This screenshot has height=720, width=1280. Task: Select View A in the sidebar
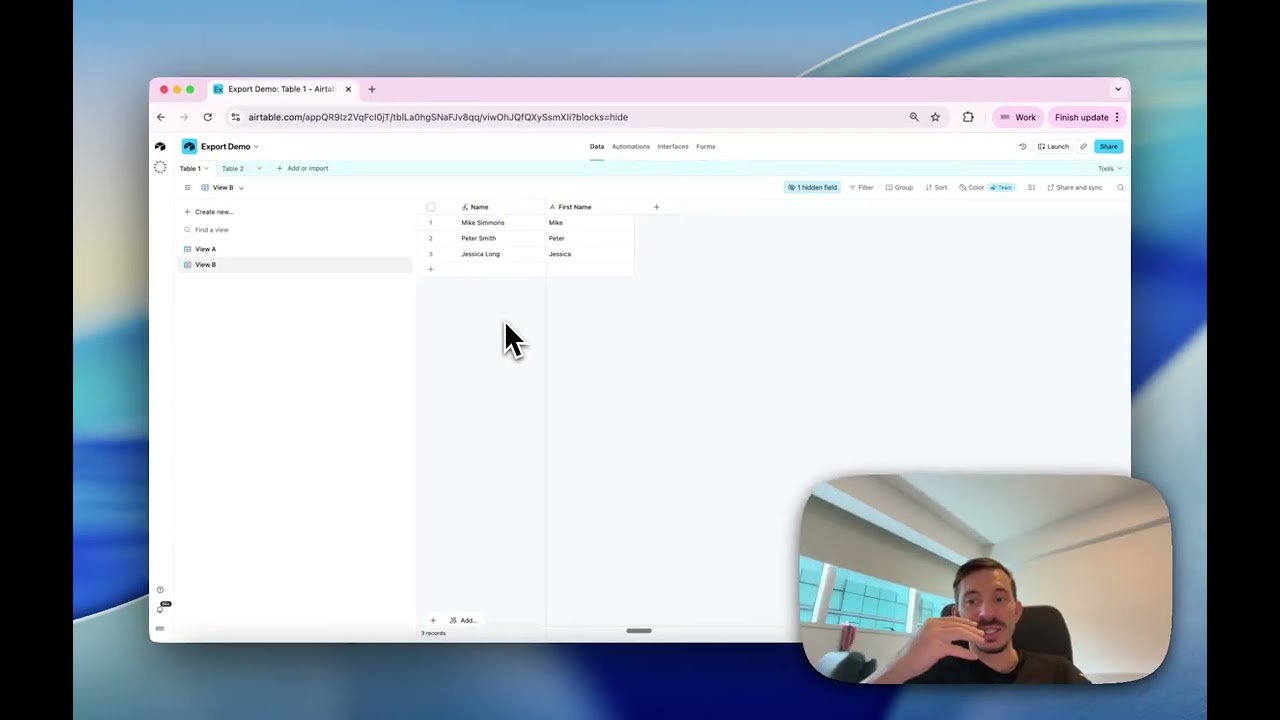click(294, 249)
